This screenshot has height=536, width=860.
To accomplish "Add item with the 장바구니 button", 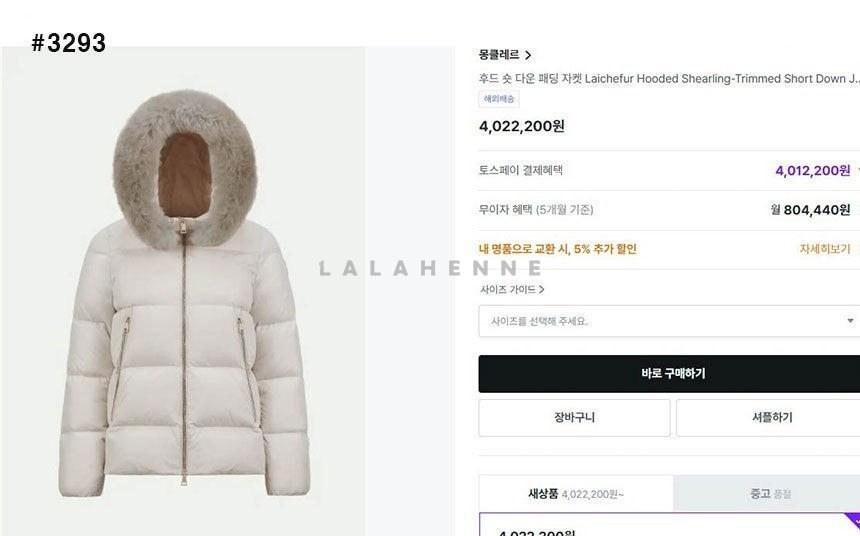I will click(574, 418).
